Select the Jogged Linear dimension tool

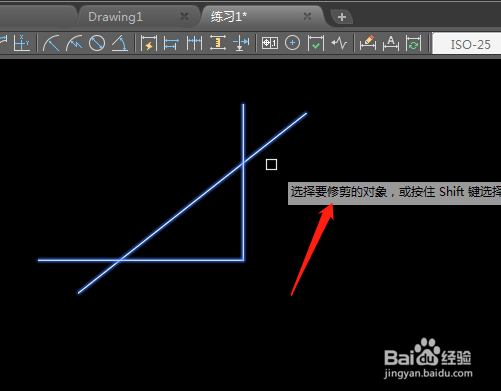pos(339,43)
